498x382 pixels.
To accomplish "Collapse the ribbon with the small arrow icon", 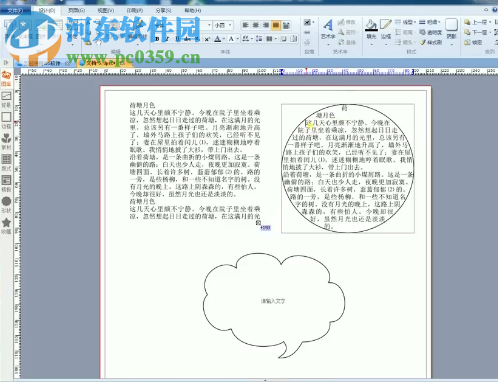I will tap(486, 10).
